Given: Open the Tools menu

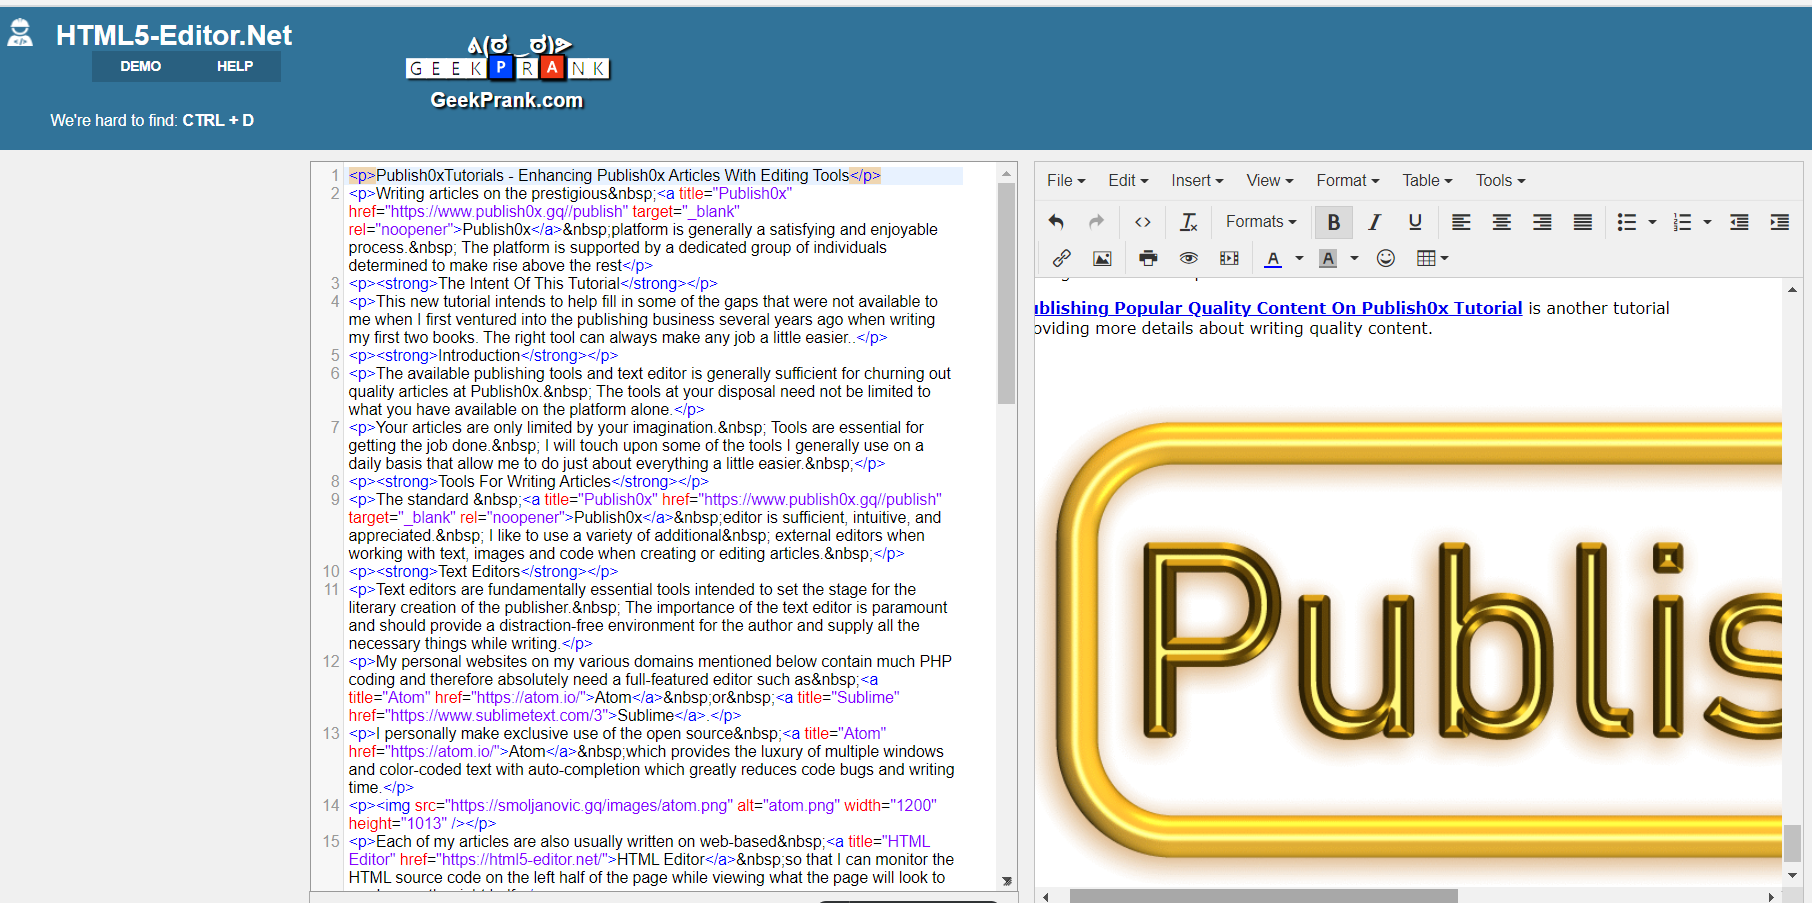Looking at the screenshot, I should (x=1499, y=180).
